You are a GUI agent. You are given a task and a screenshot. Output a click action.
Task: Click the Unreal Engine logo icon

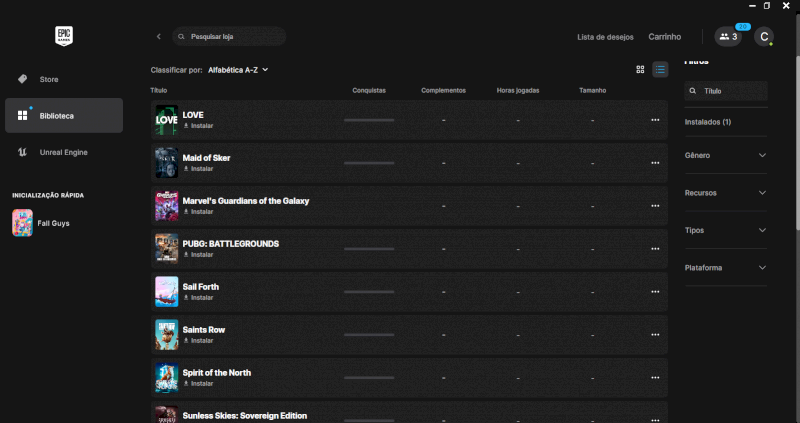(x=22, y=152)
